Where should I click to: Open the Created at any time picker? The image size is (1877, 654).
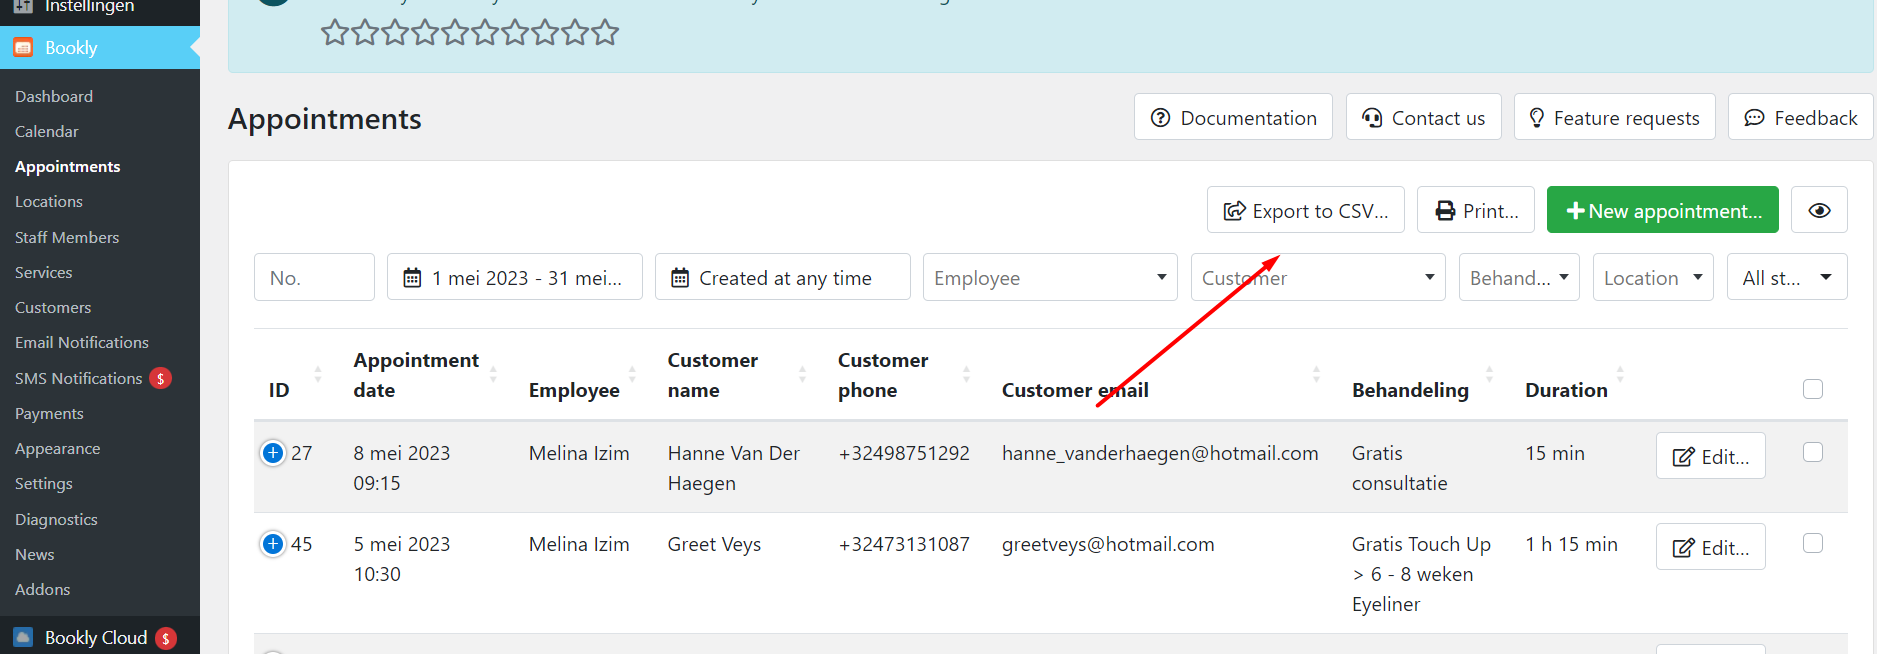783,277
